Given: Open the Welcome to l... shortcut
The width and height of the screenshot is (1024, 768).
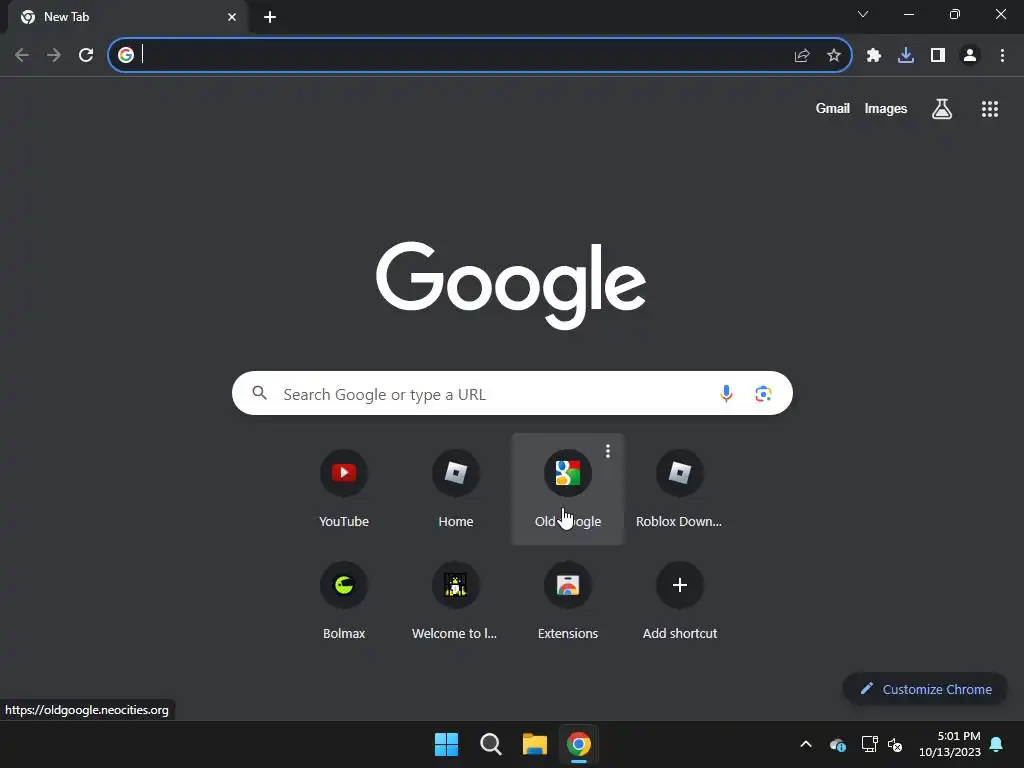Looking at the screenshot, I should (455, 600).
